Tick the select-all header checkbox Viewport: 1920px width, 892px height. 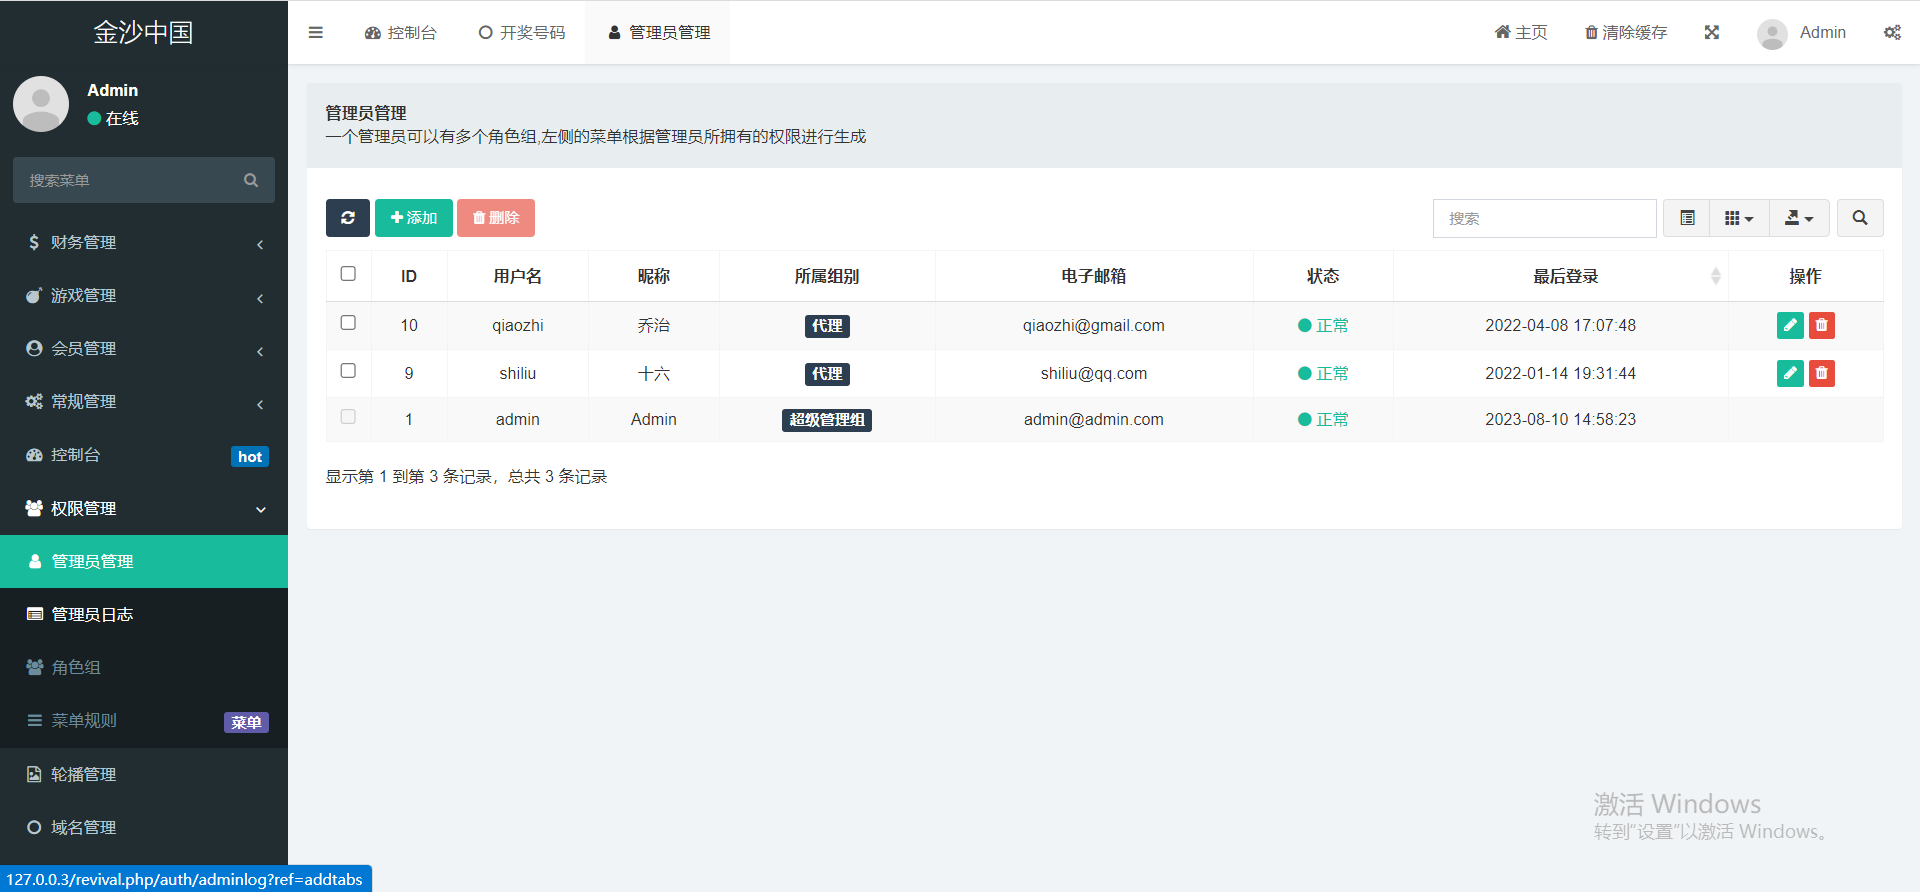(348, 274)
